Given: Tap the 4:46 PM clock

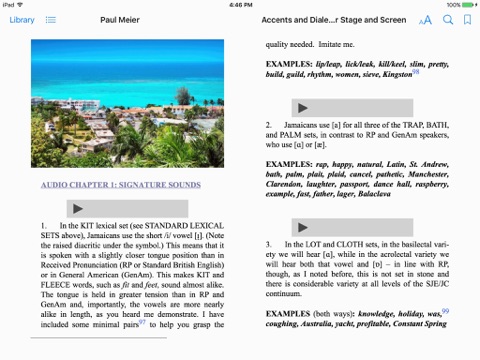Looking at the screenshot, I should [x=241, y=5].
